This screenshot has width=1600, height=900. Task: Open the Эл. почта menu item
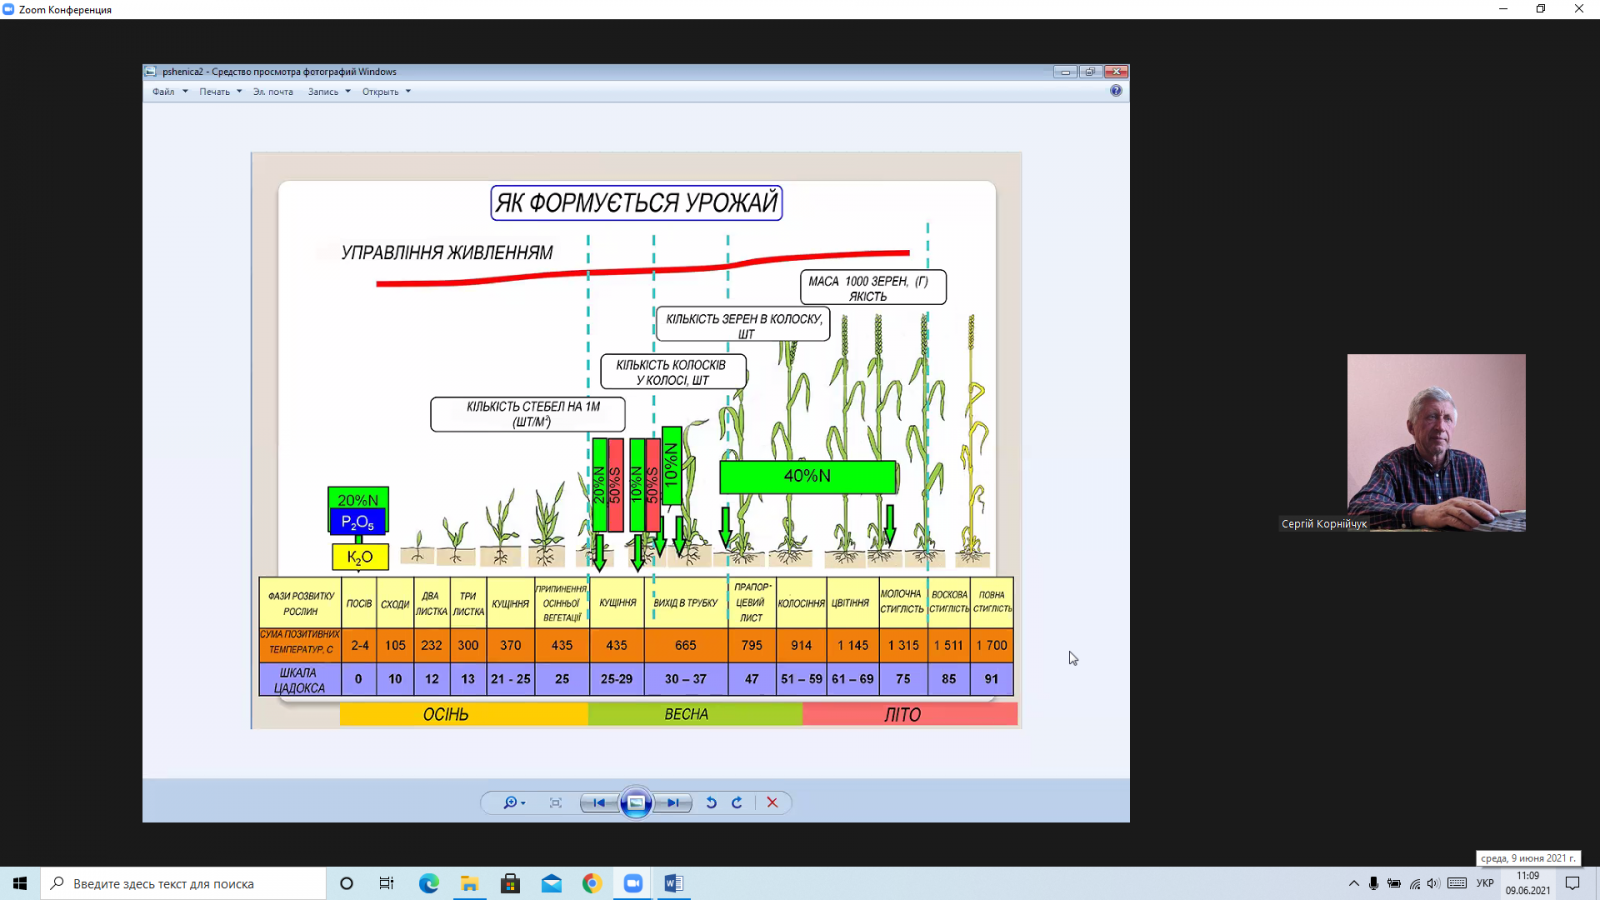[273, 92]
